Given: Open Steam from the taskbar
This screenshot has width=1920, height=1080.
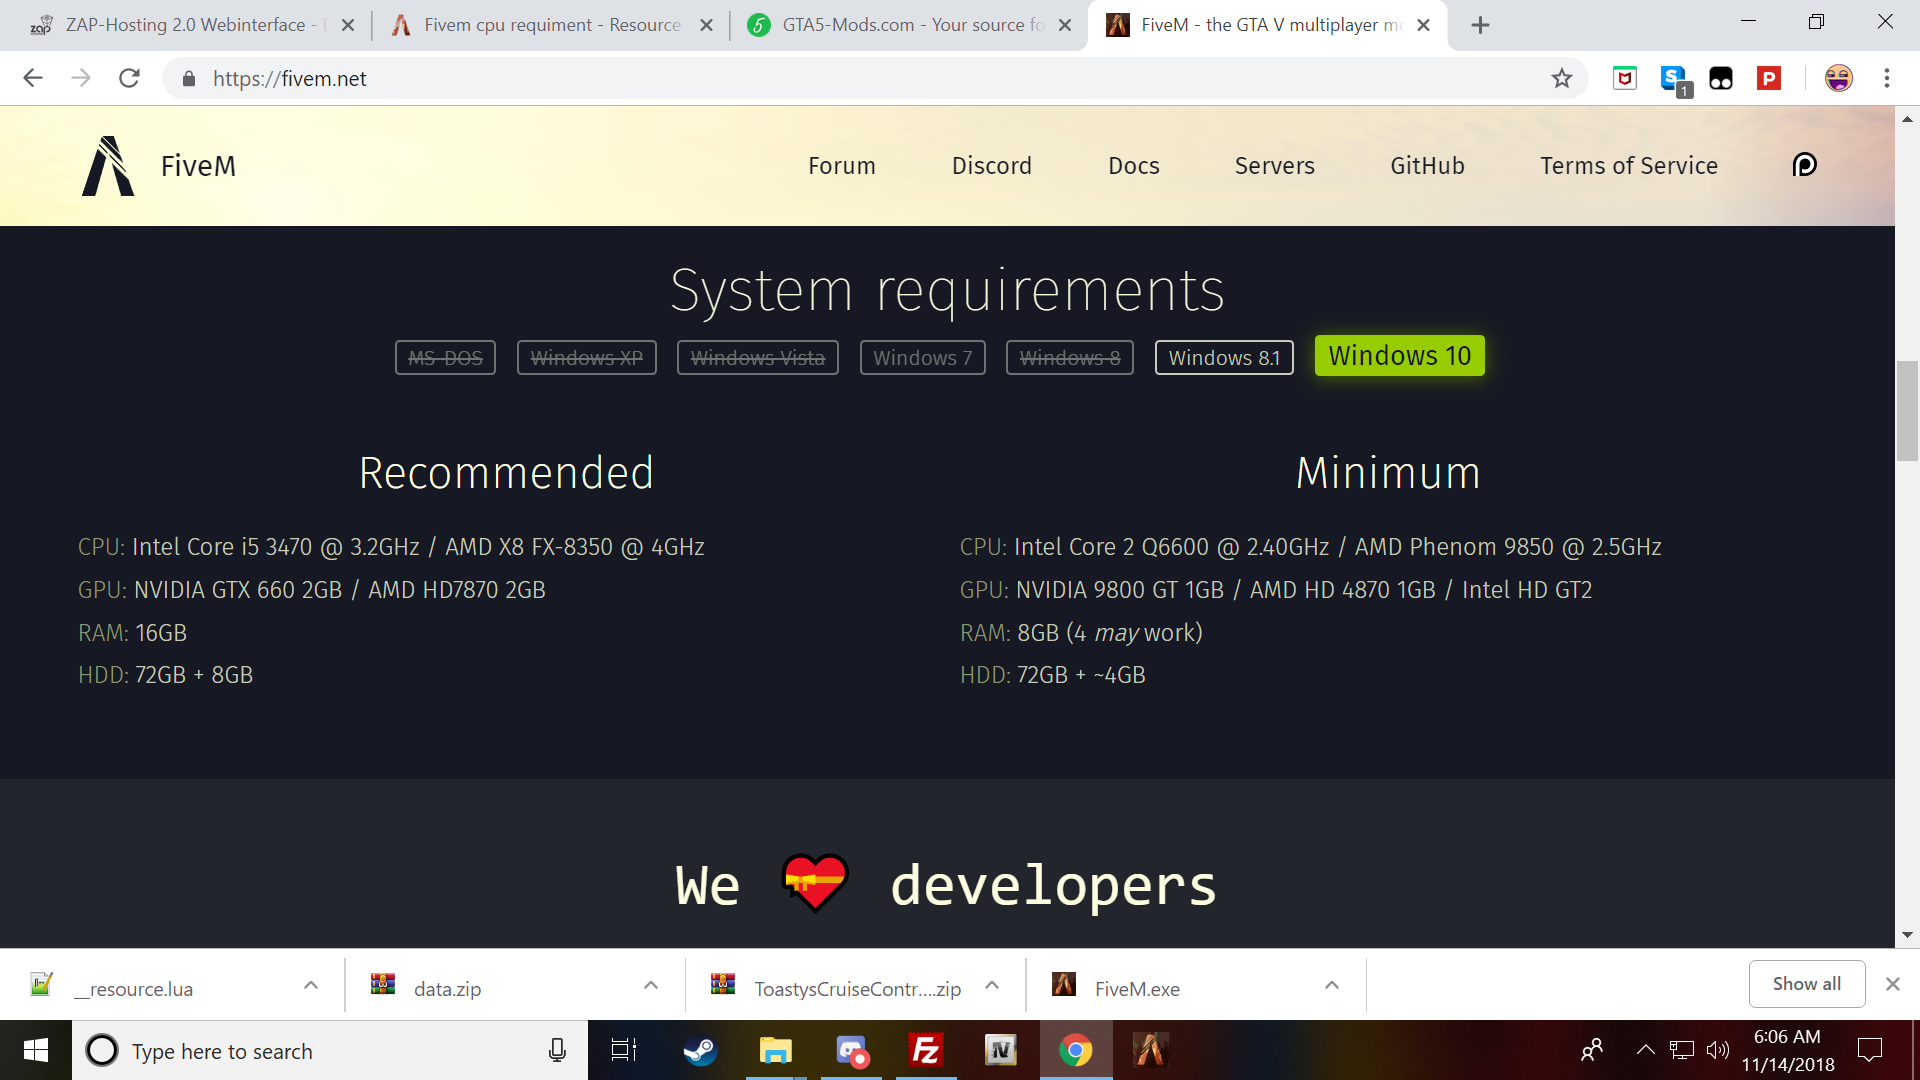Looking at the screenshot, I should click(x=699, y=1050).
